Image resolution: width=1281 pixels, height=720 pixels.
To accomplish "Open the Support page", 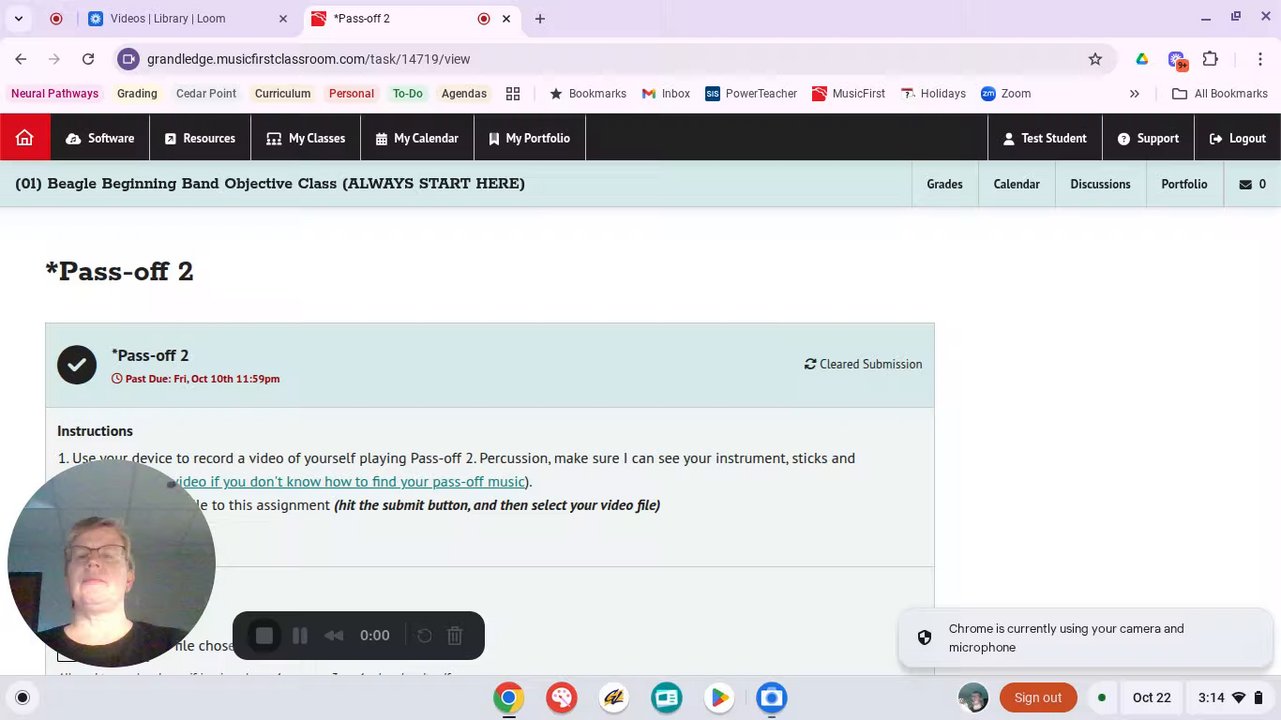I will (x=1148, y=138).
